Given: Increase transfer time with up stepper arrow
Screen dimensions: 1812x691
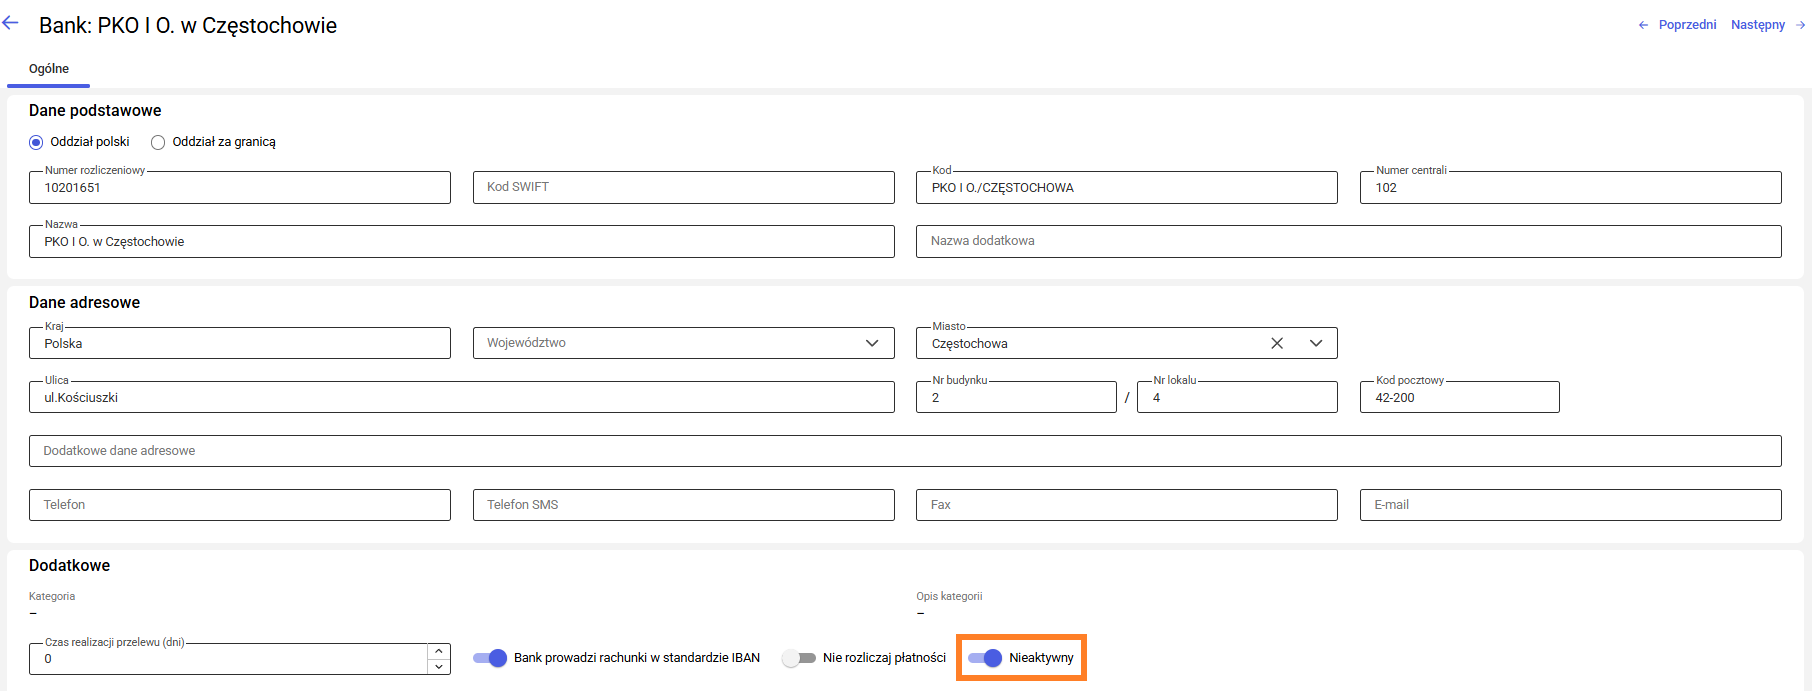Looking at the screenshot, I should [x=438, y=651].
